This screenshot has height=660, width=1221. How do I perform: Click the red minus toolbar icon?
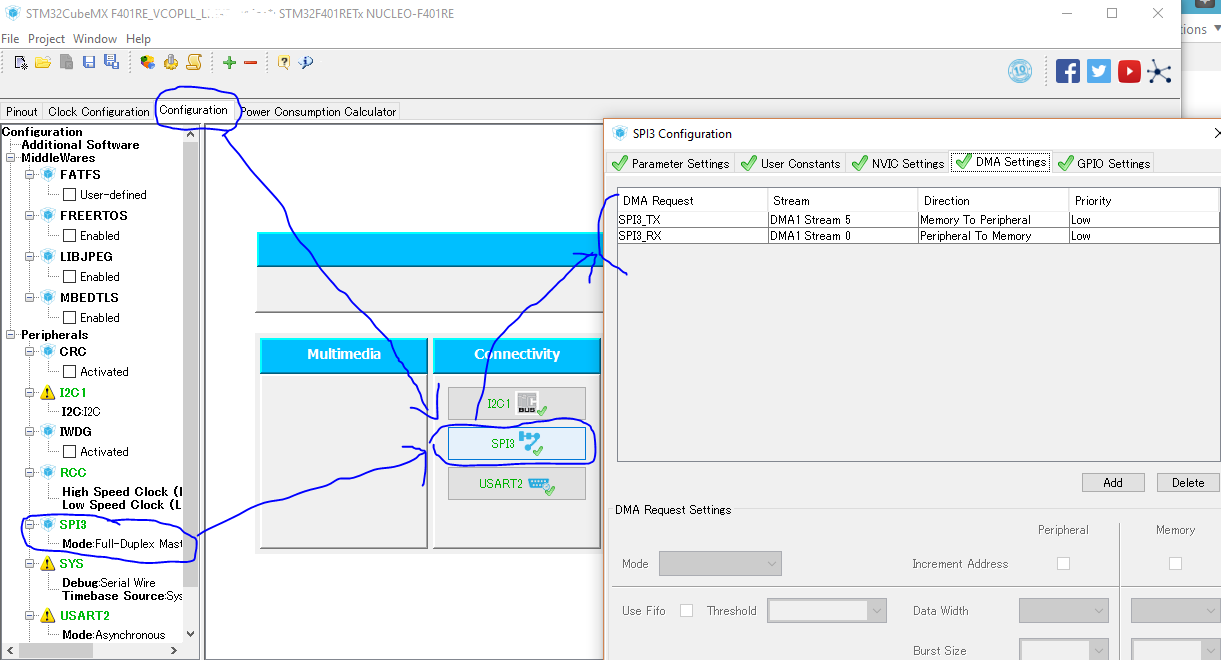click(x=250, y=62)
